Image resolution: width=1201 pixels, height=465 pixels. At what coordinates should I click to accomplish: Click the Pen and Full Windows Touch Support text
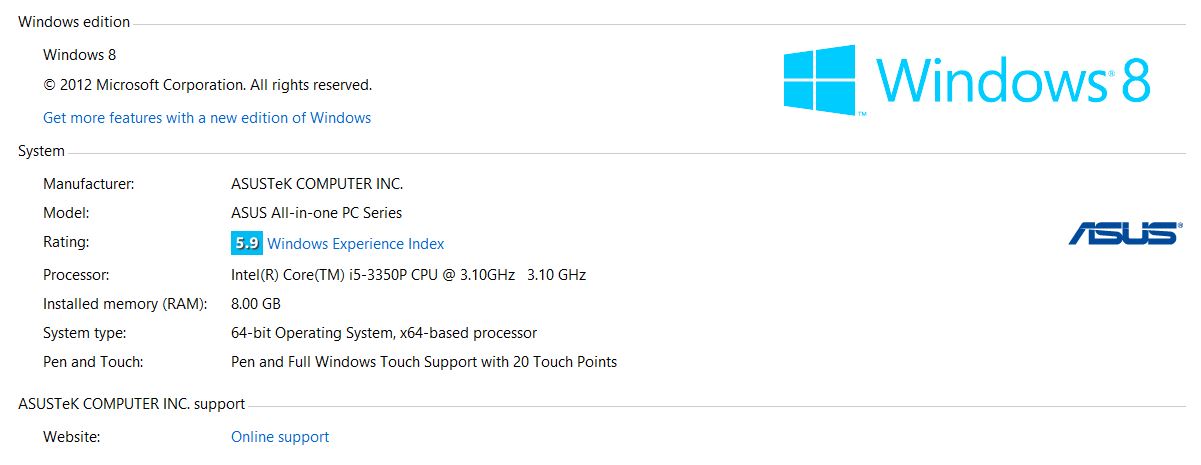(x=424, y=362)
